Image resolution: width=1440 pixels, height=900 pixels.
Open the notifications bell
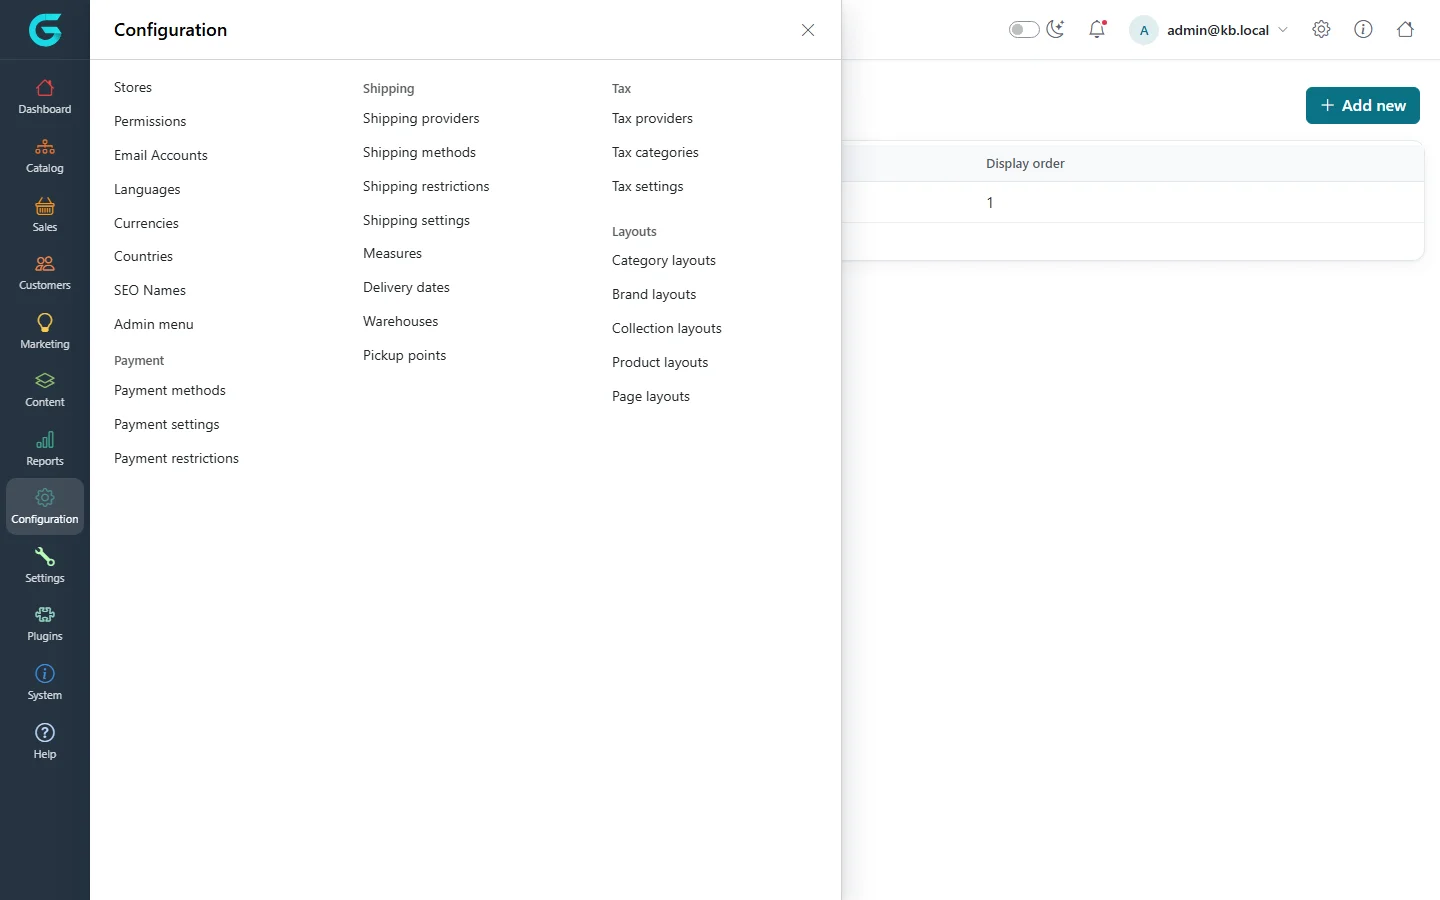[x=1097, y=30]
